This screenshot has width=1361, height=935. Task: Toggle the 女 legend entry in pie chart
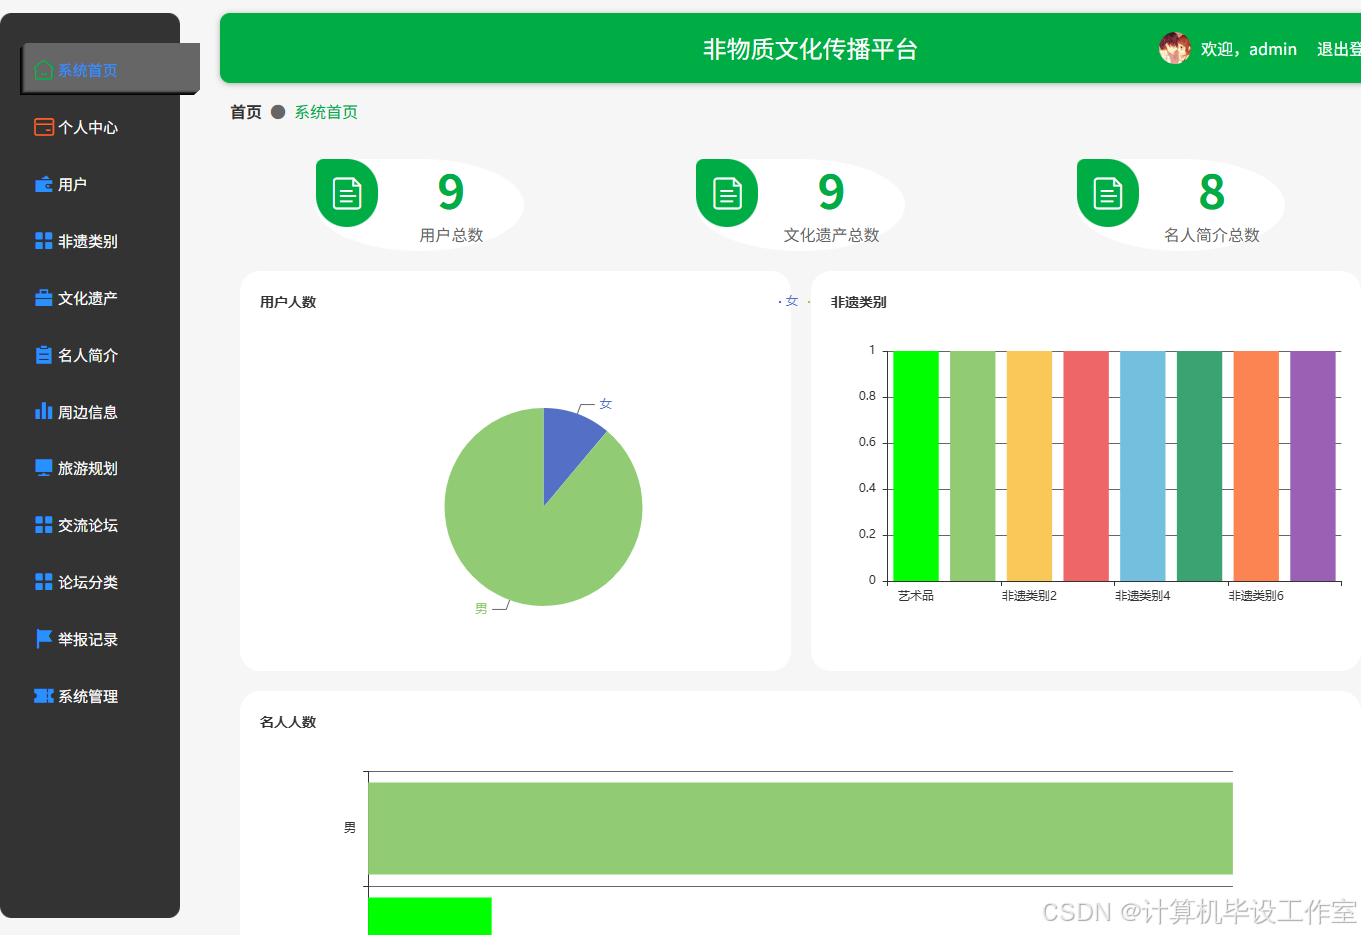tap(789, 301)
